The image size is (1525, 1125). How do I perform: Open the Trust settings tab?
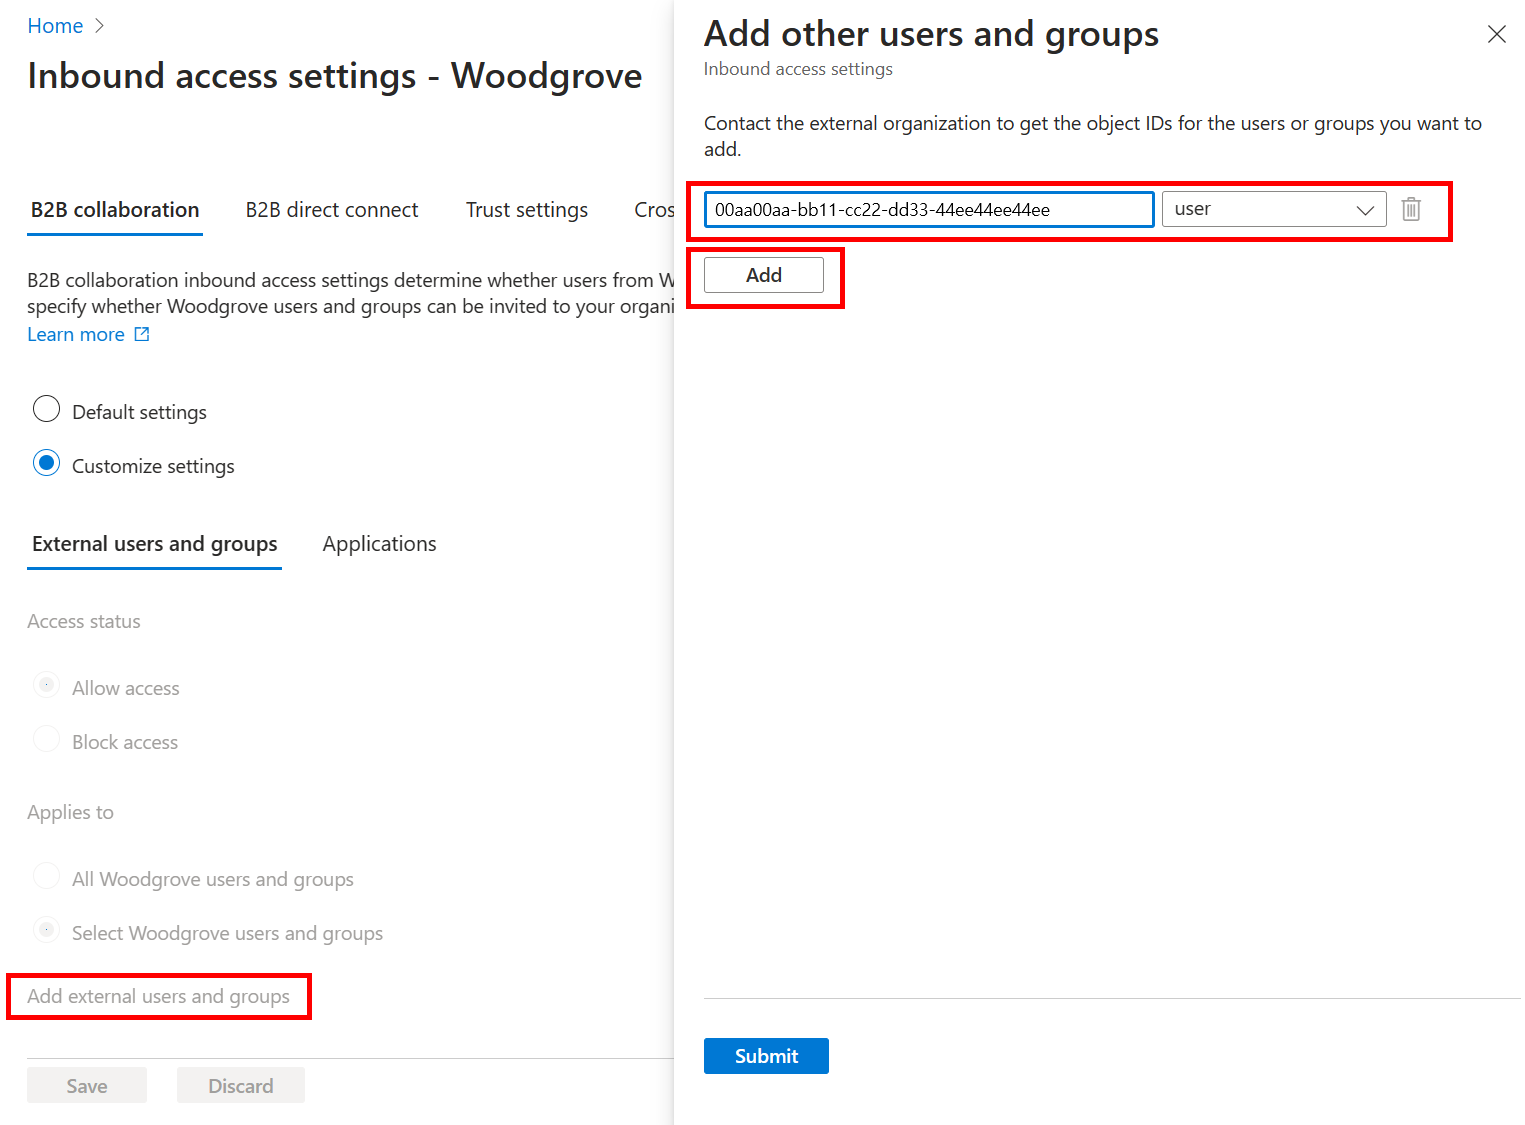526,209
